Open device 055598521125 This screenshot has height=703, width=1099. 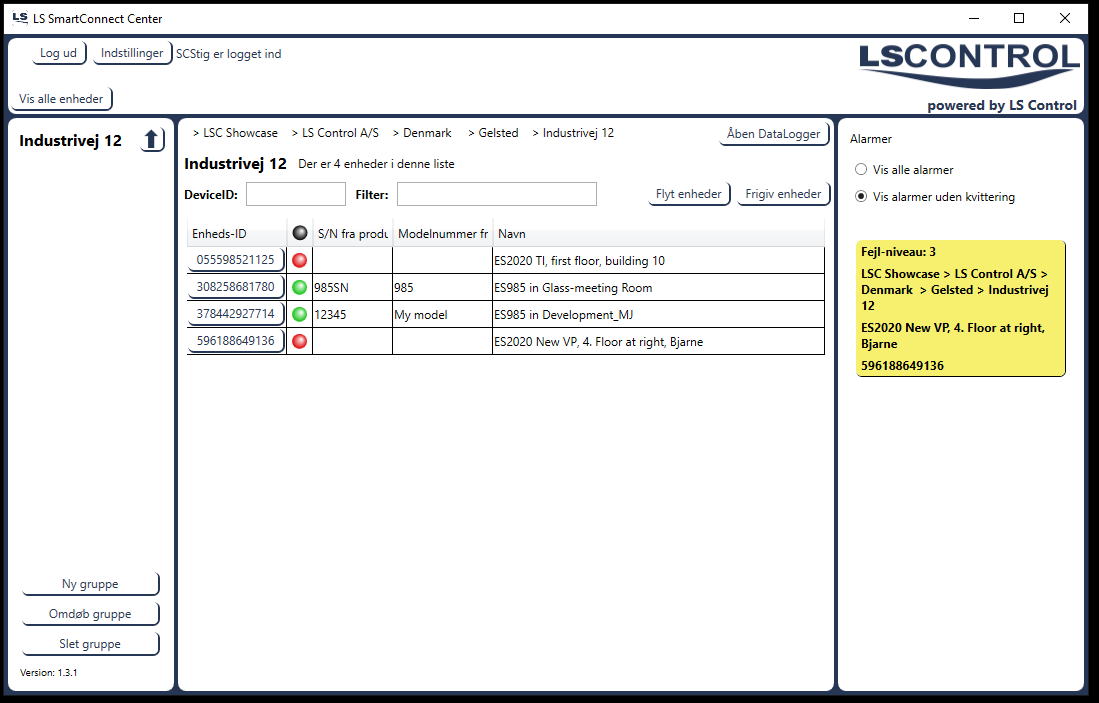pos(236,260)
